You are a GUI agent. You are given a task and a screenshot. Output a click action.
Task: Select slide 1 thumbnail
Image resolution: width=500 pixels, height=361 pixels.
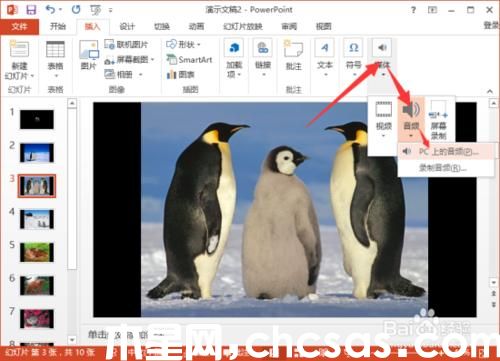pyautogui.click(x=37, y=119)
